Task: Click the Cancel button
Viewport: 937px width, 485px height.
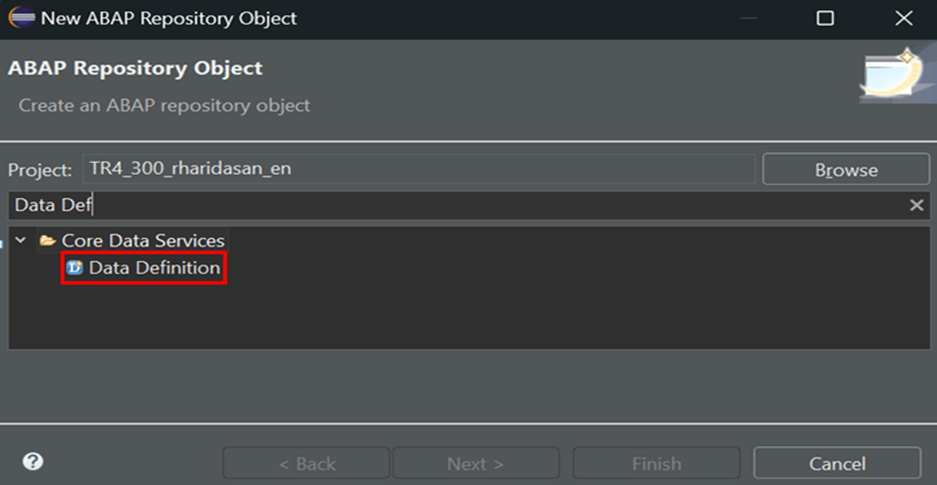Action: tap(837, 463)
